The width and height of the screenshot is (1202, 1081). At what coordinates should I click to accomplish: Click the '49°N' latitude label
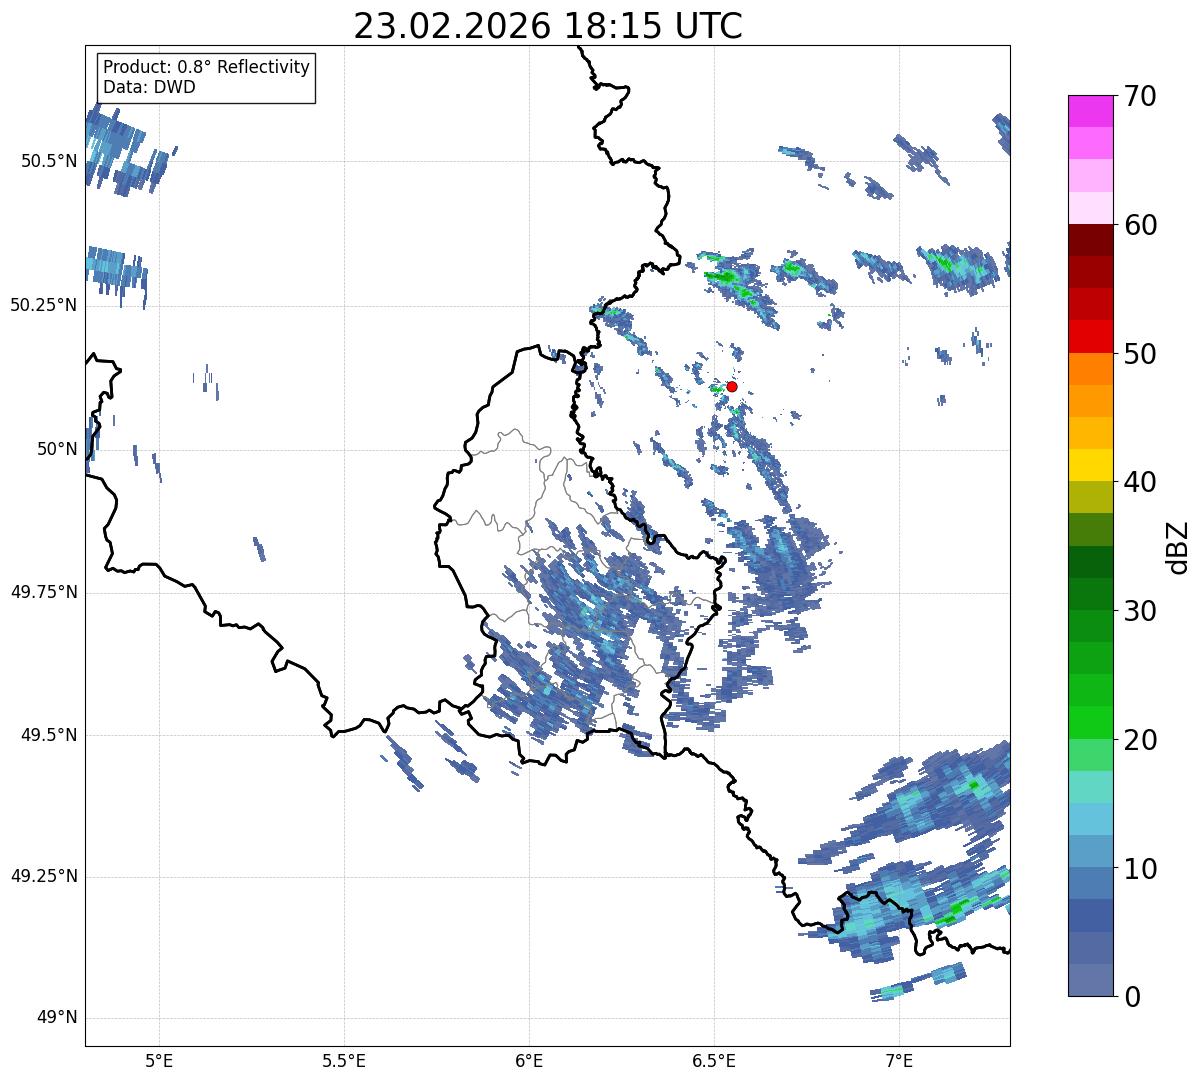(57, 1018)
